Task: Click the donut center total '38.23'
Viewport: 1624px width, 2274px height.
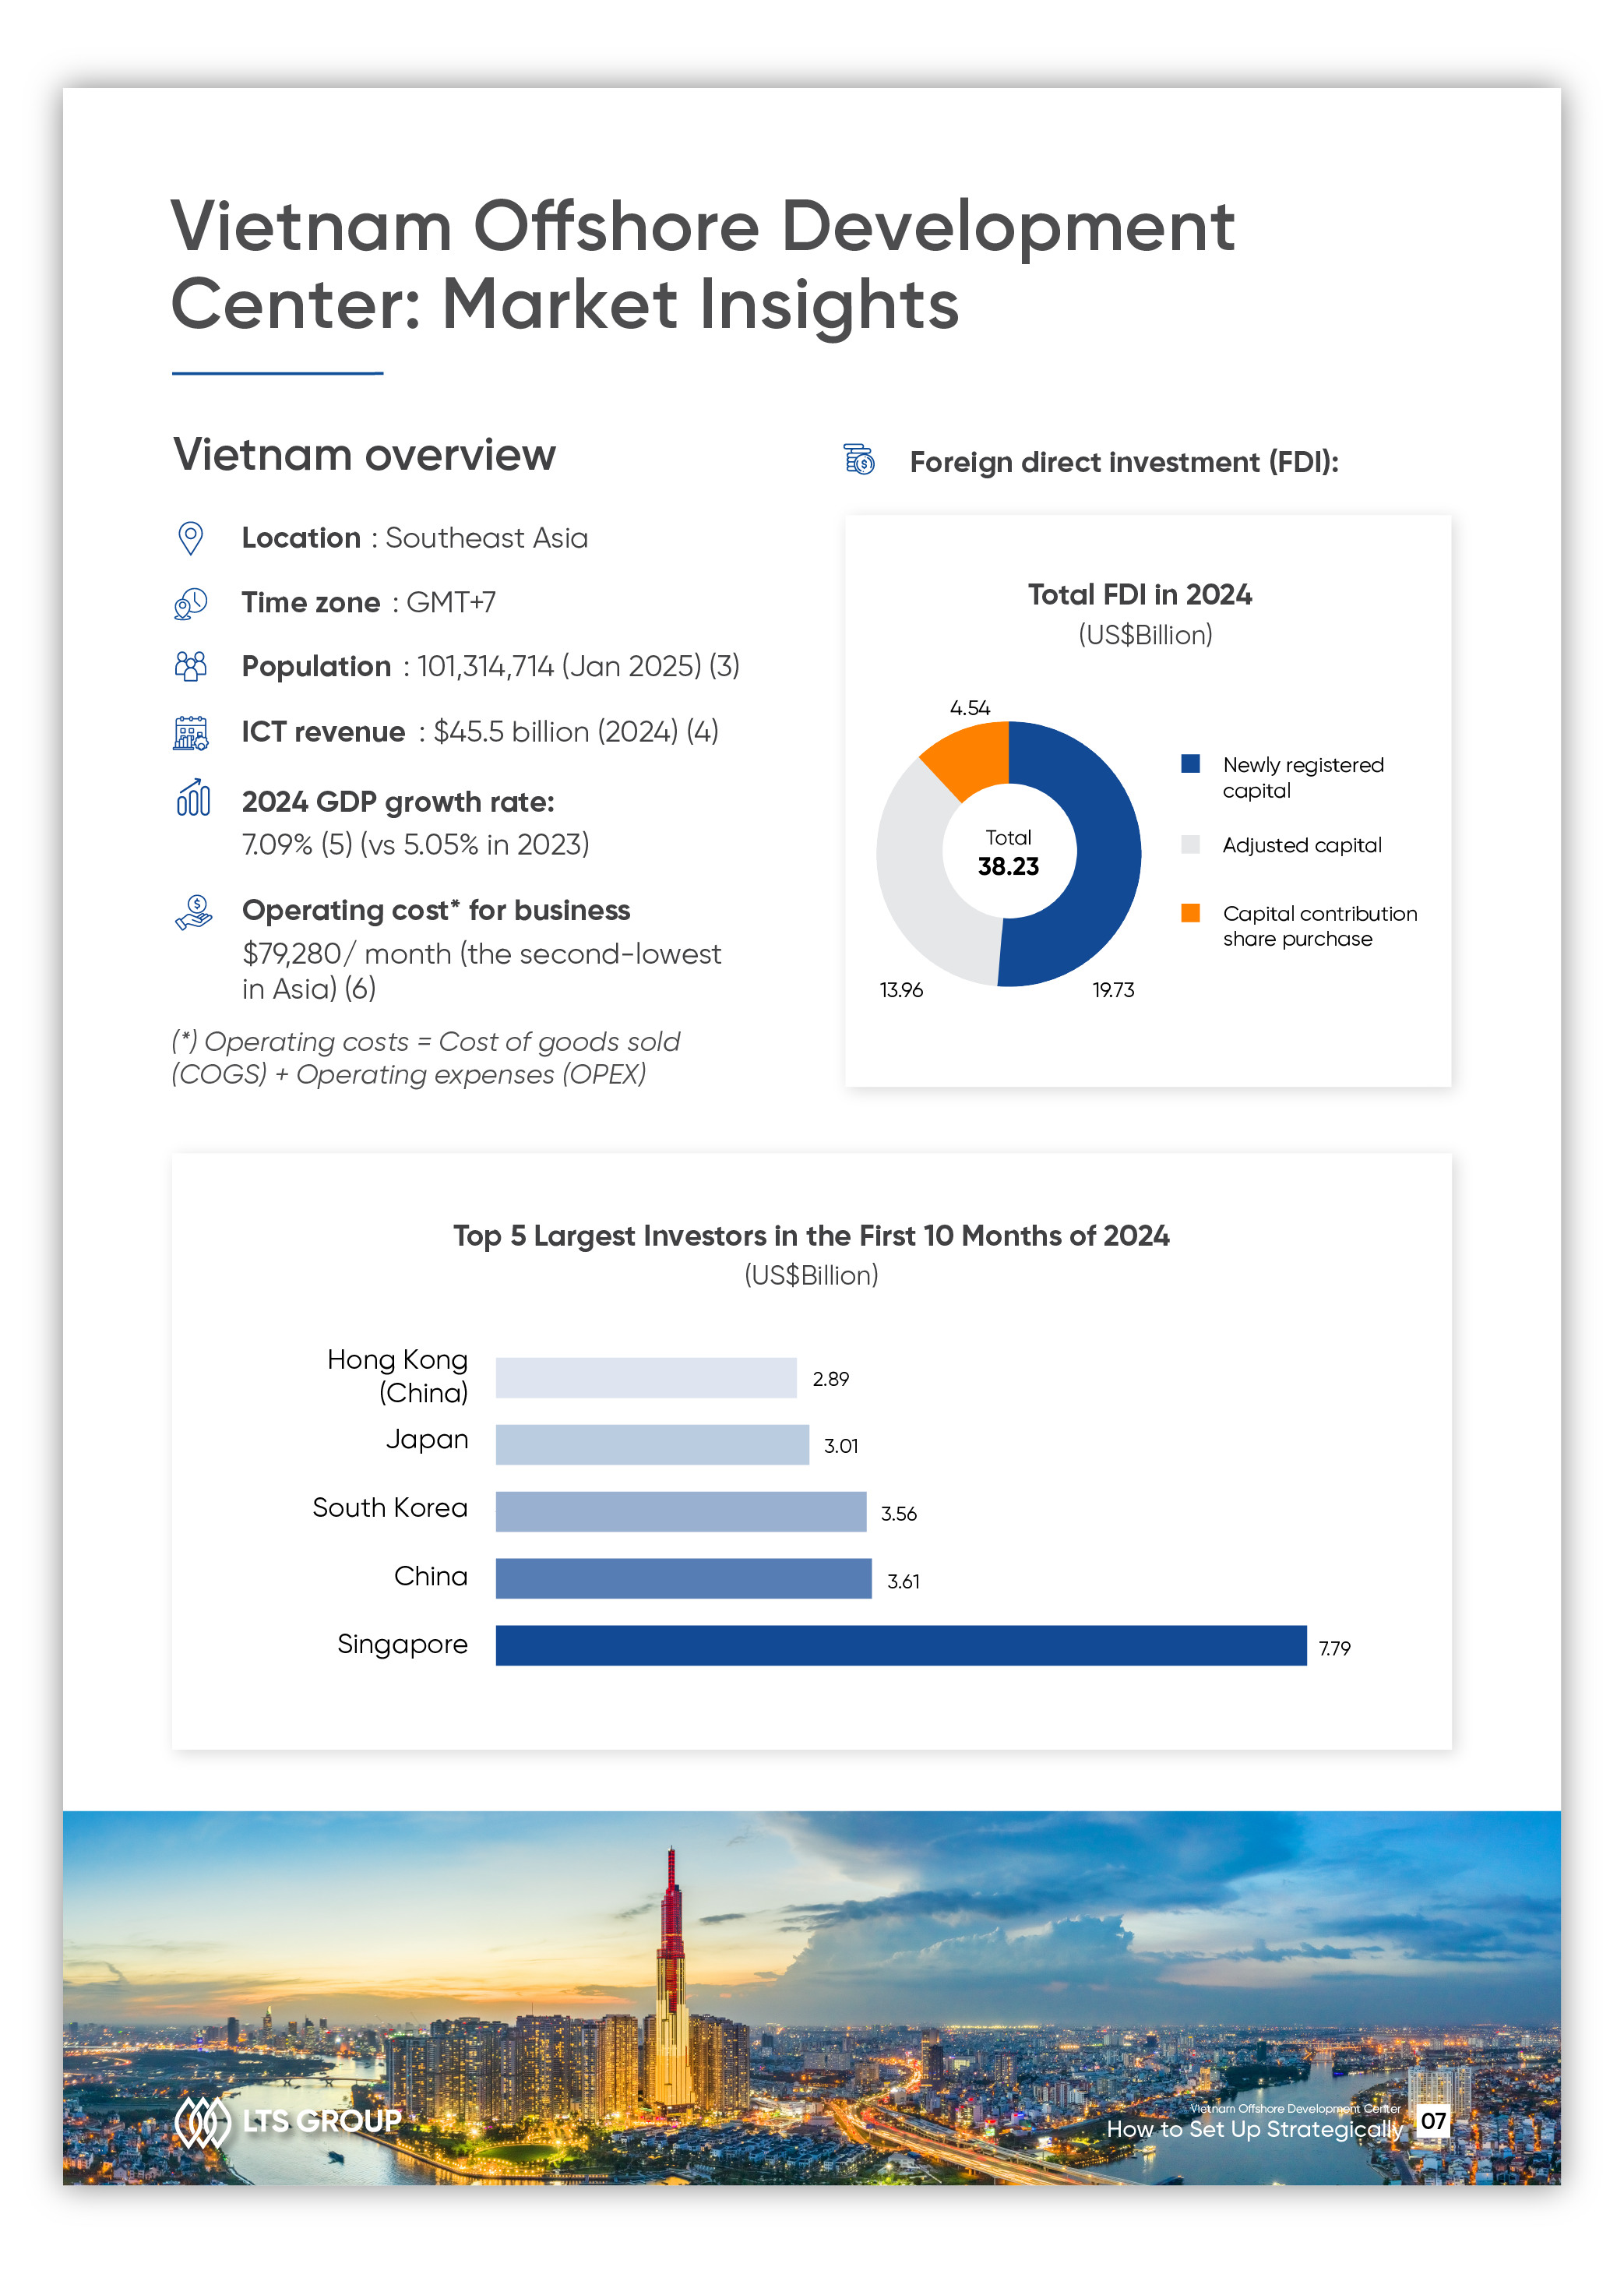Action: (1008, 866)
